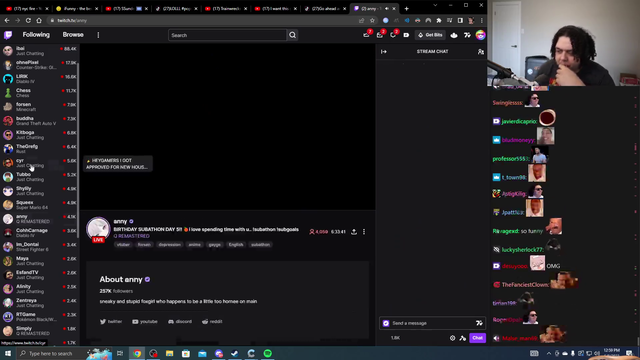
Task: Open the user avatar menu
Action: click(x=480, y=35)
